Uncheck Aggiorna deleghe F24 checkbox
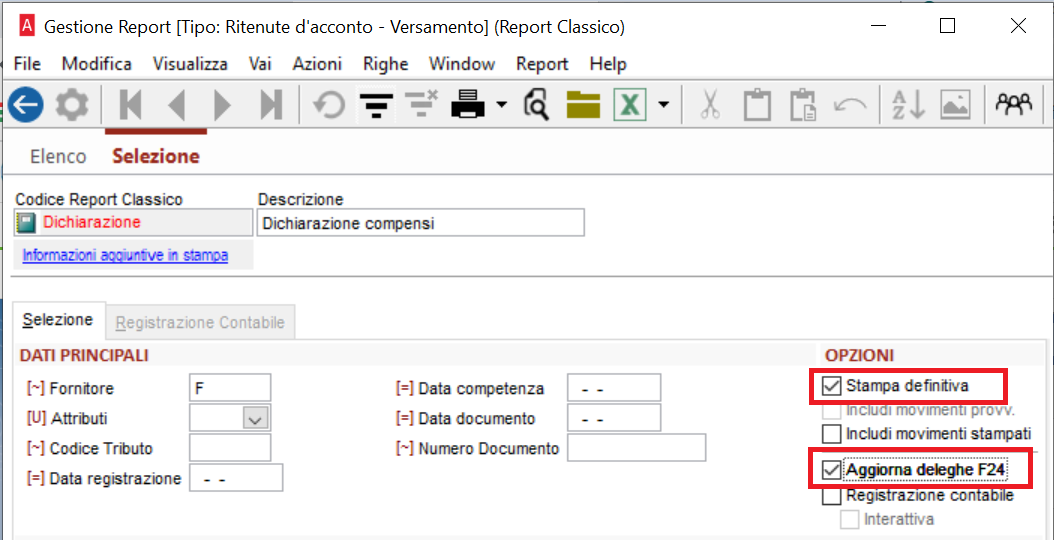 (832, 471)
